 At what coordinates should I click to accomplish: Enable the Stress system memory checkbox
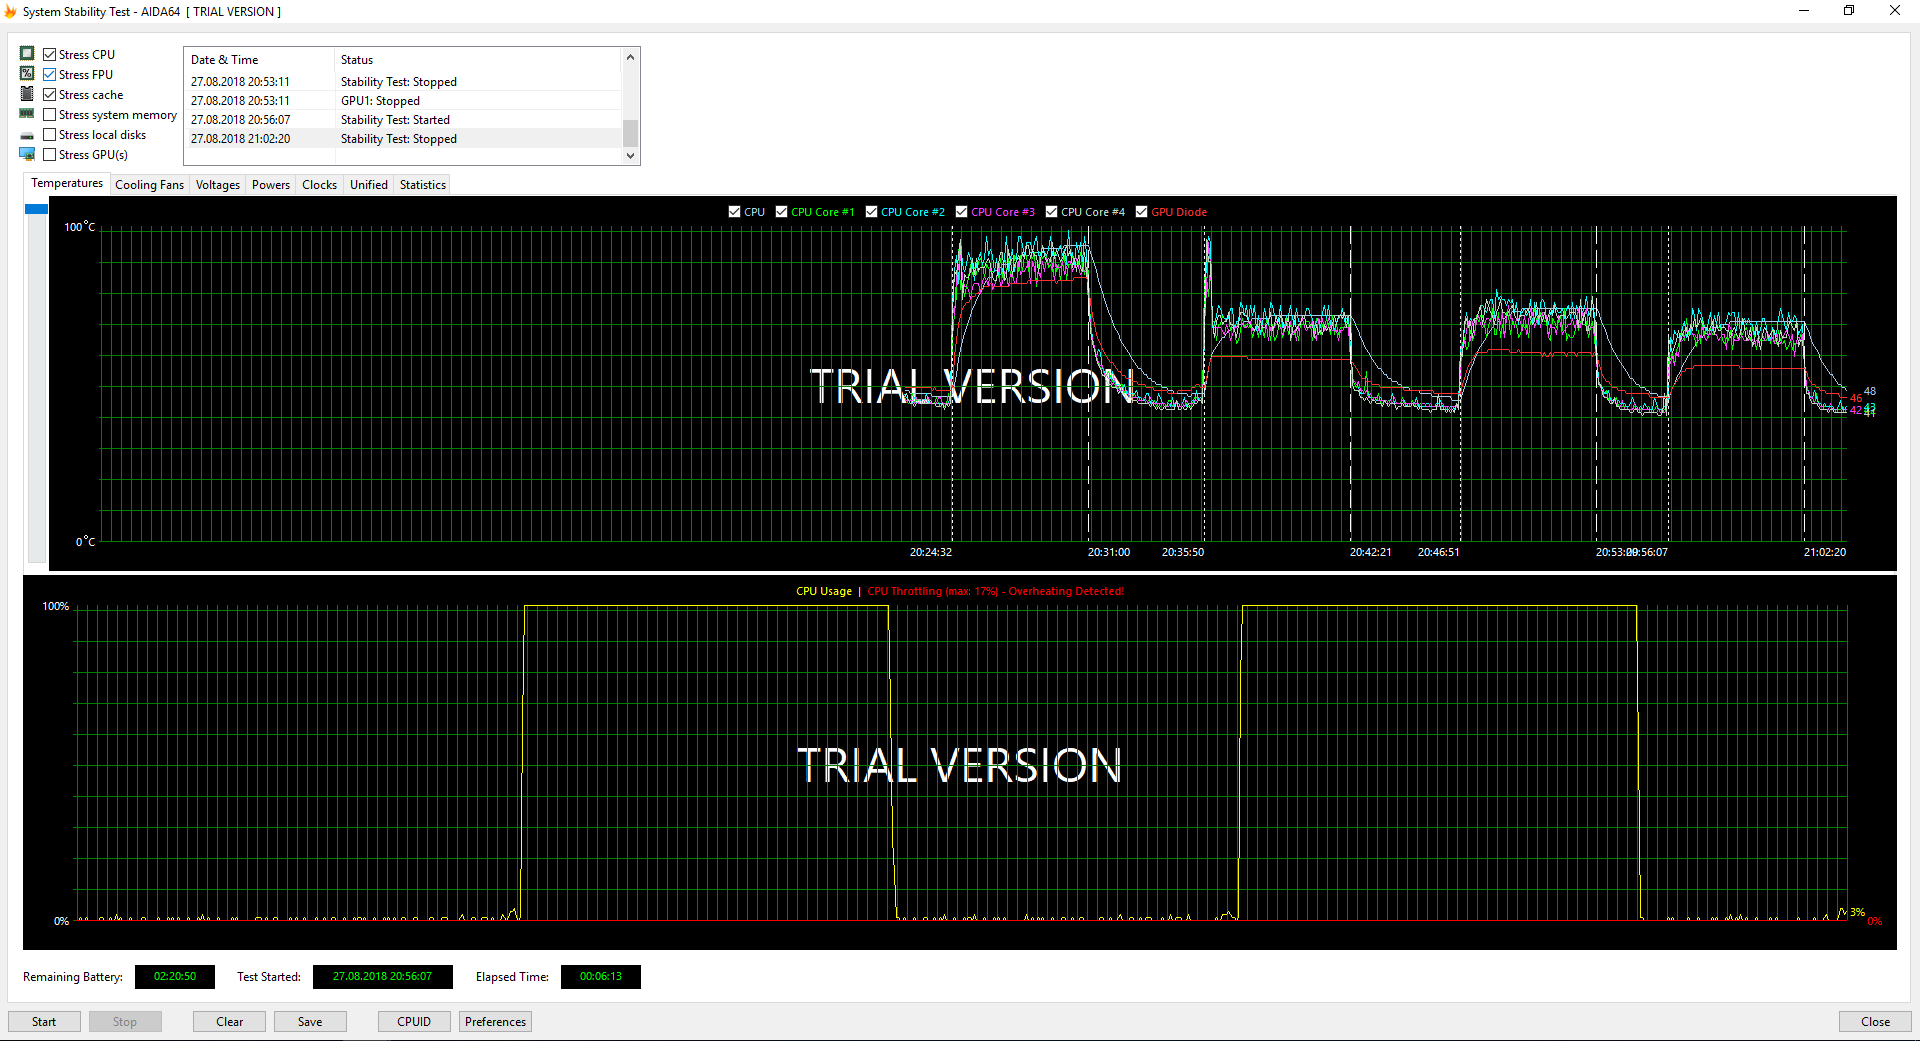point(49,115)
